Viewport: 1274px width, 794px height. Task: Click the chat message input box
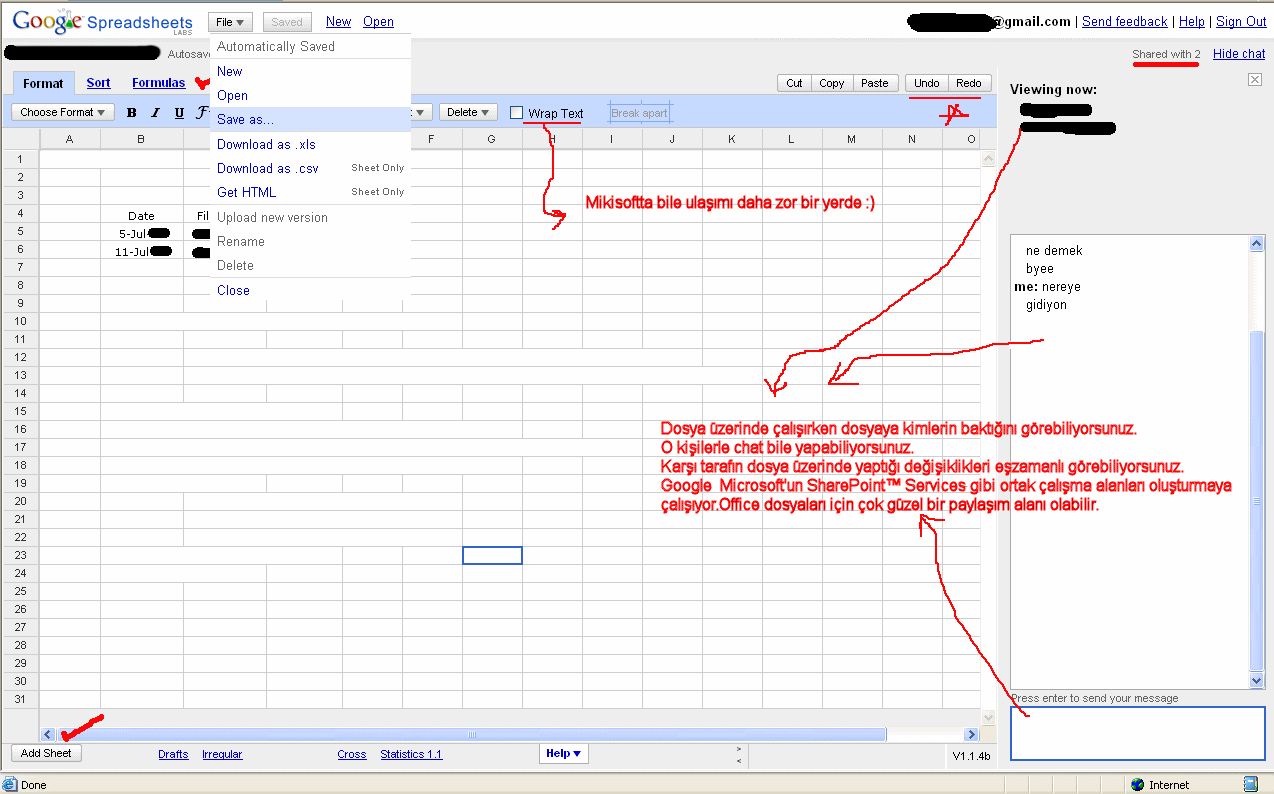[x=1137, y=733]
